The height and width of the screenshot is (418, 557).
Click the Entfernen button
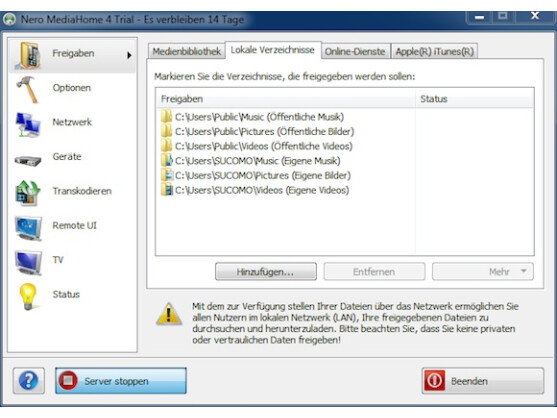click(x=374, y=272)
